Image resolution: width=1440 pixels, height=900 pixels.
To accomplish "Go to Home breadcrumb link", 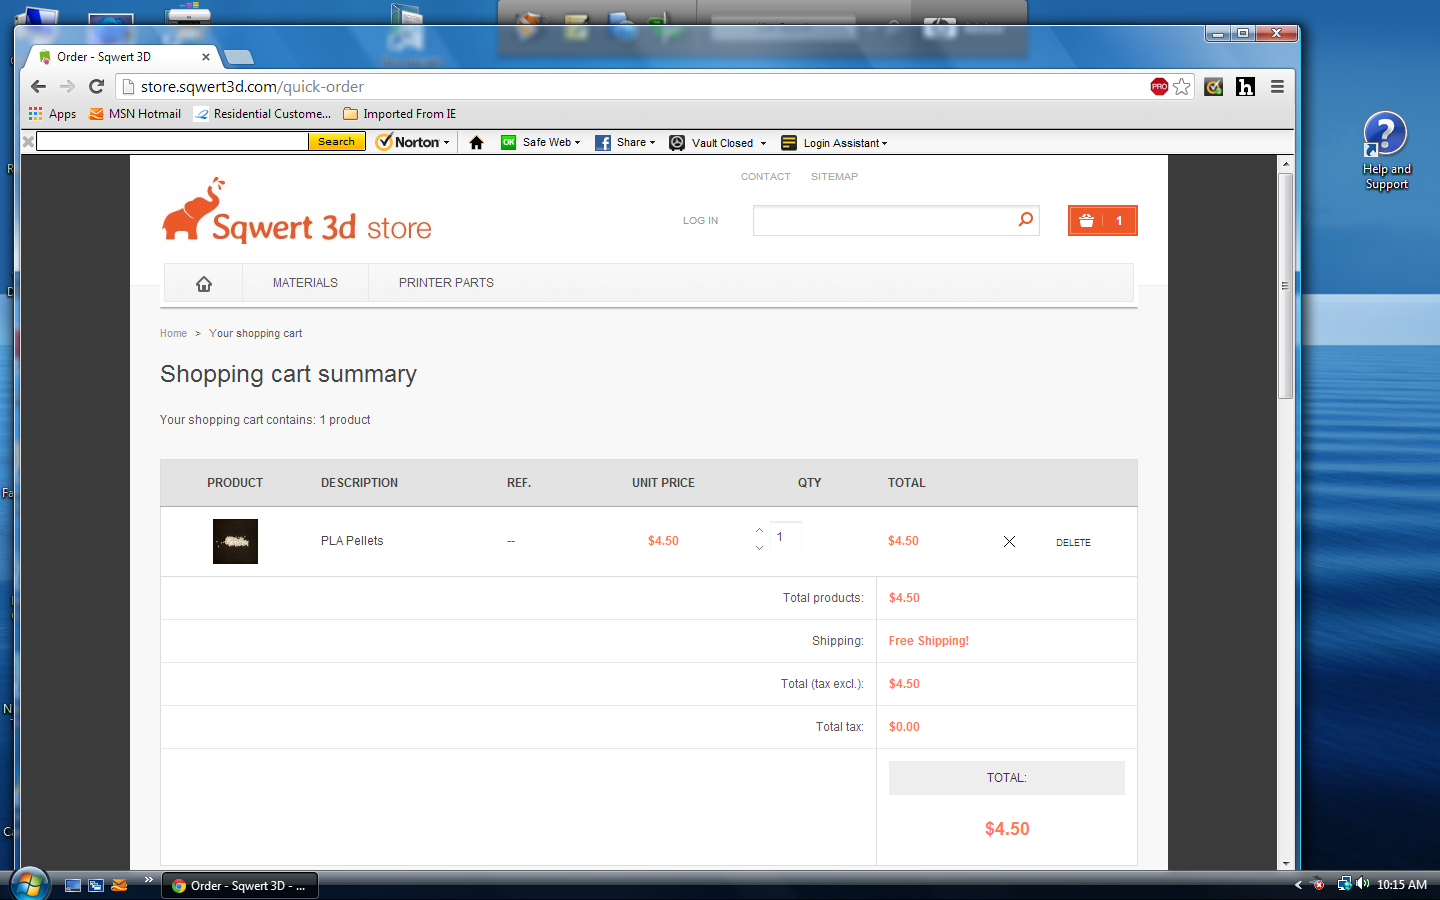I will coord(173,334).
